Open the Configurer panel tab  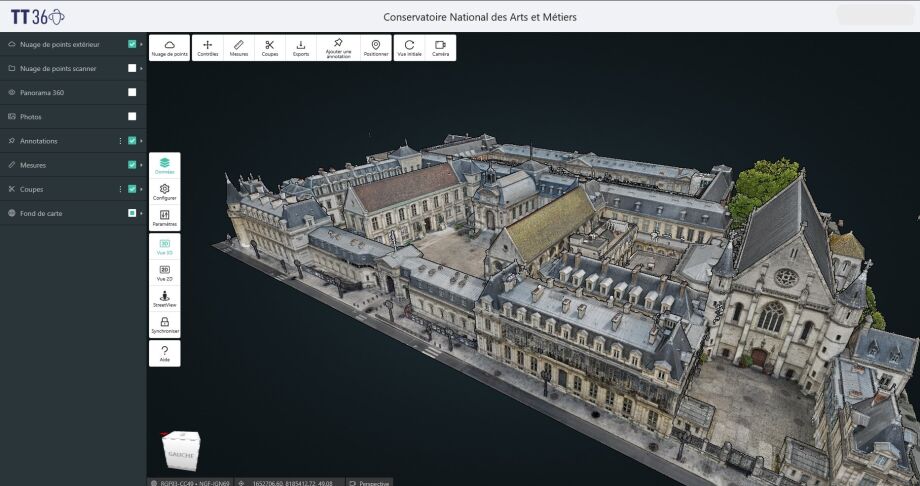coord(164,192)
